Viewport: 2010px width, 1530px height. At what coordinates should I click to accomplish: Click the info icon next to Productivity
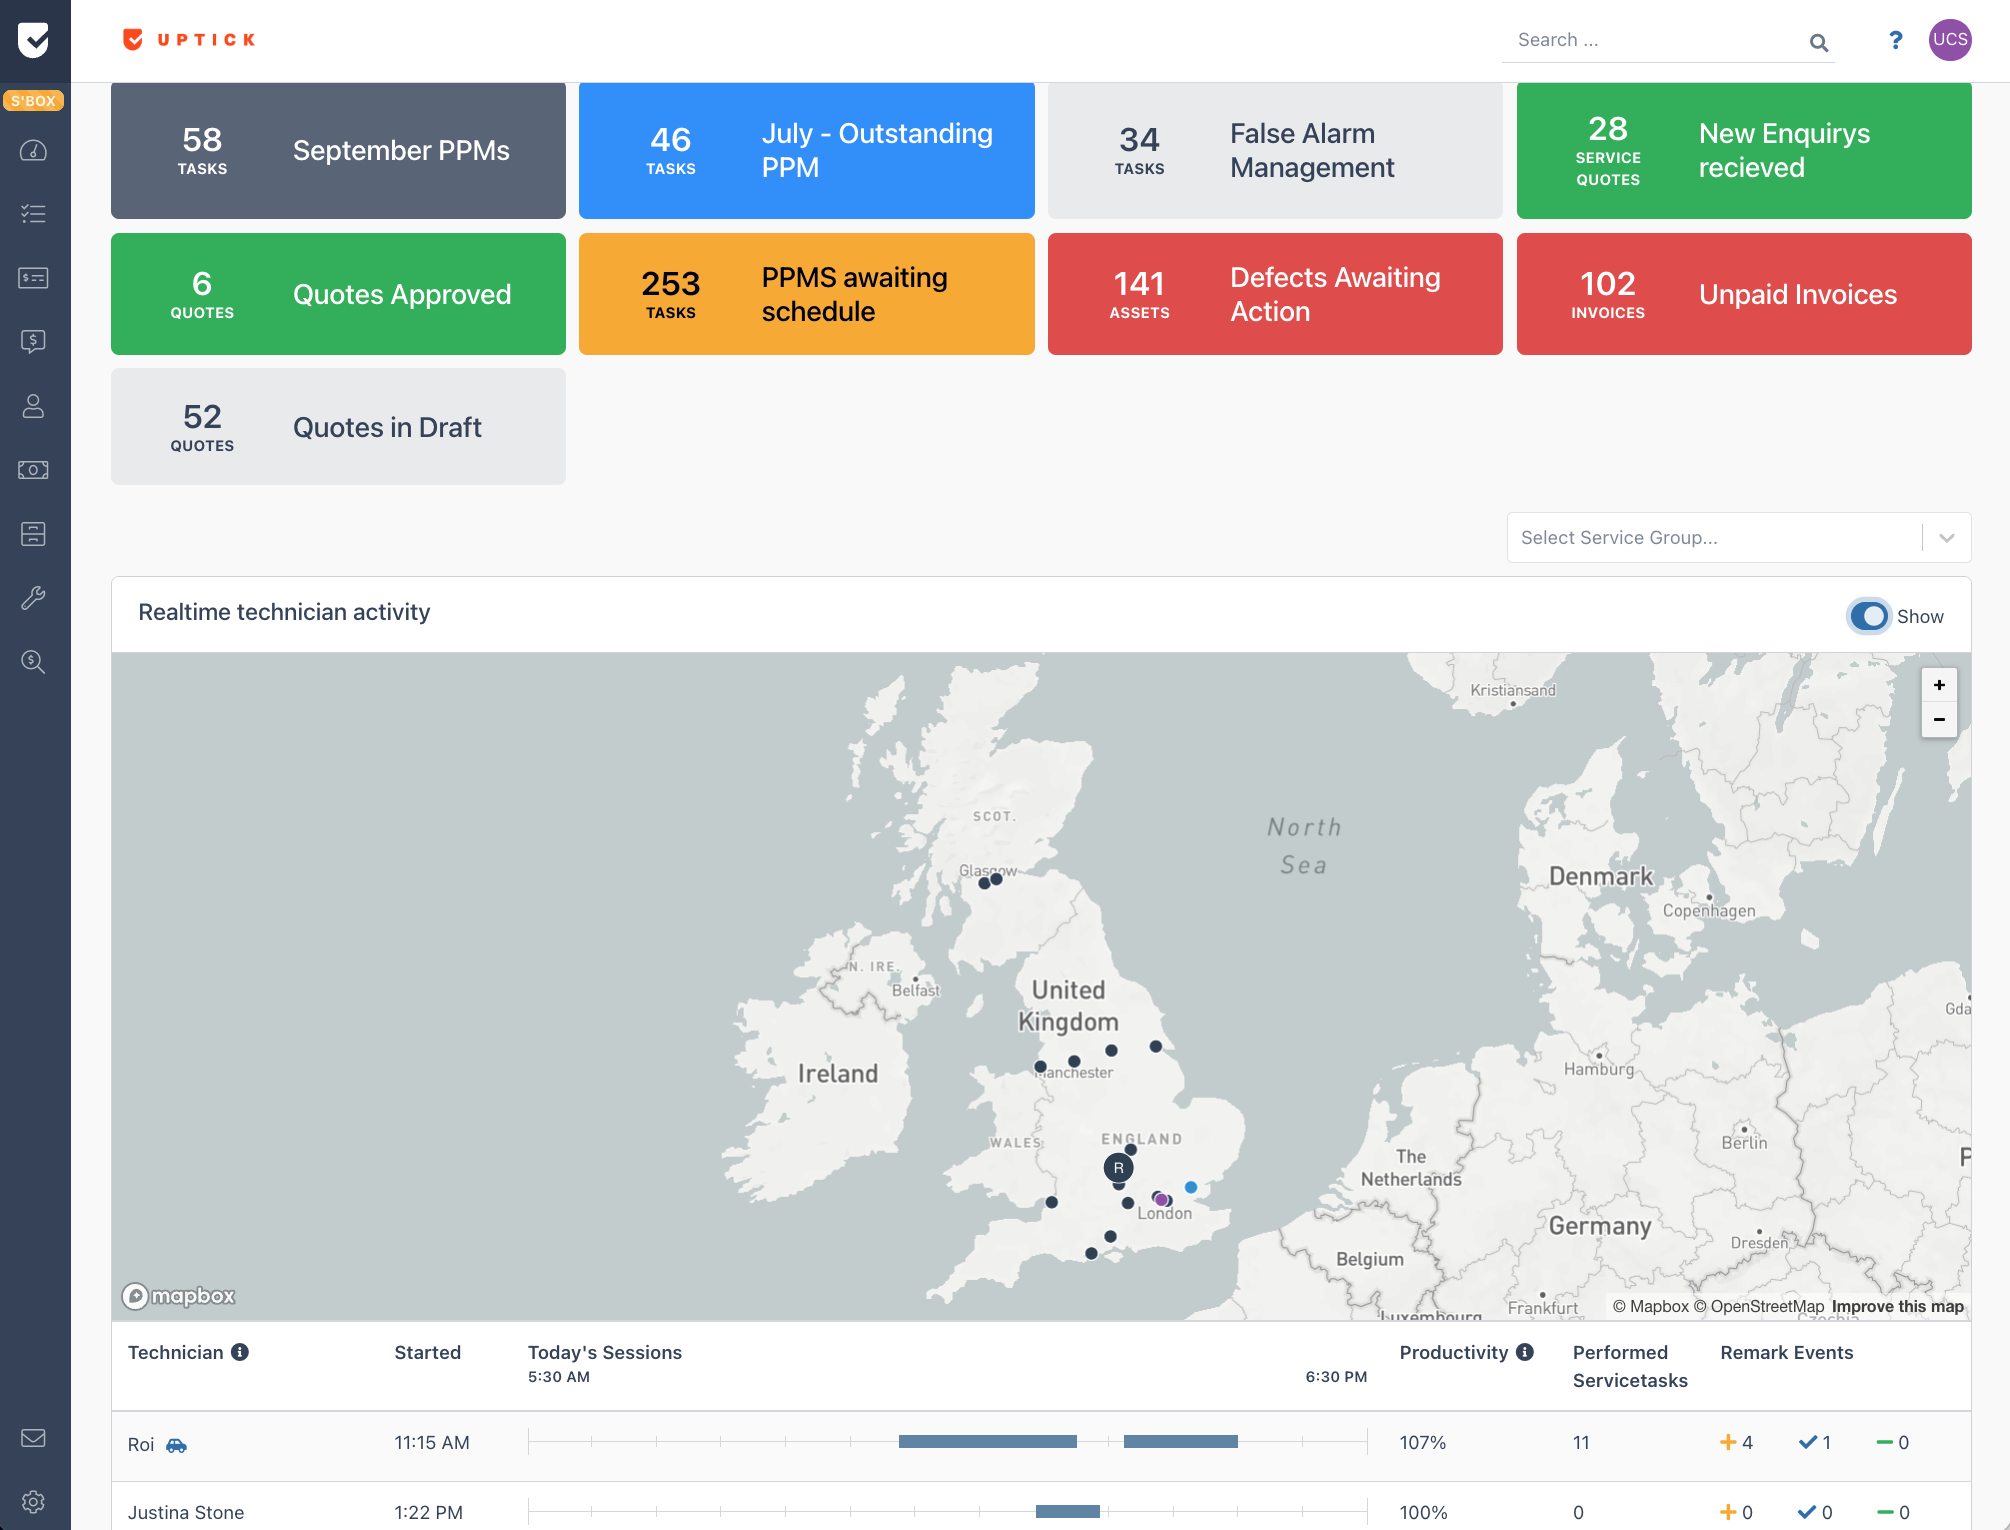[x=1525, y=1352]
